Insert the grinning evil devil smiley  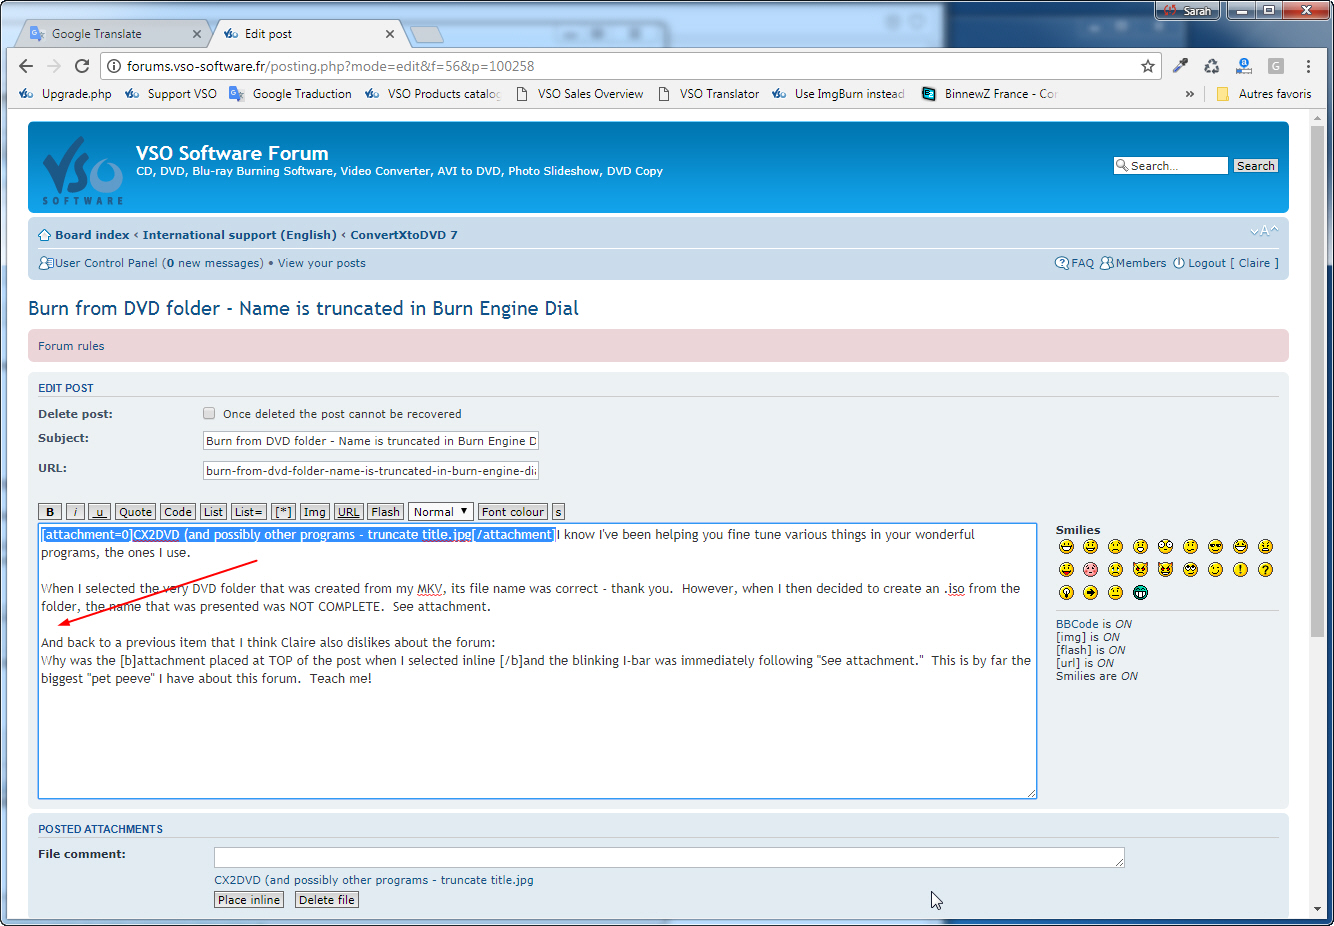[x=1165, y=570]
